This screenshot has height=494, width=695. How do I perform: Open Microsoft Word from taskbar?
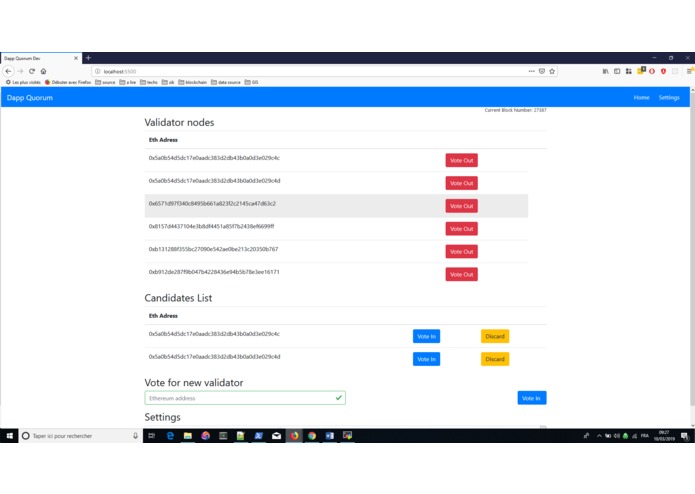point(329,436)
